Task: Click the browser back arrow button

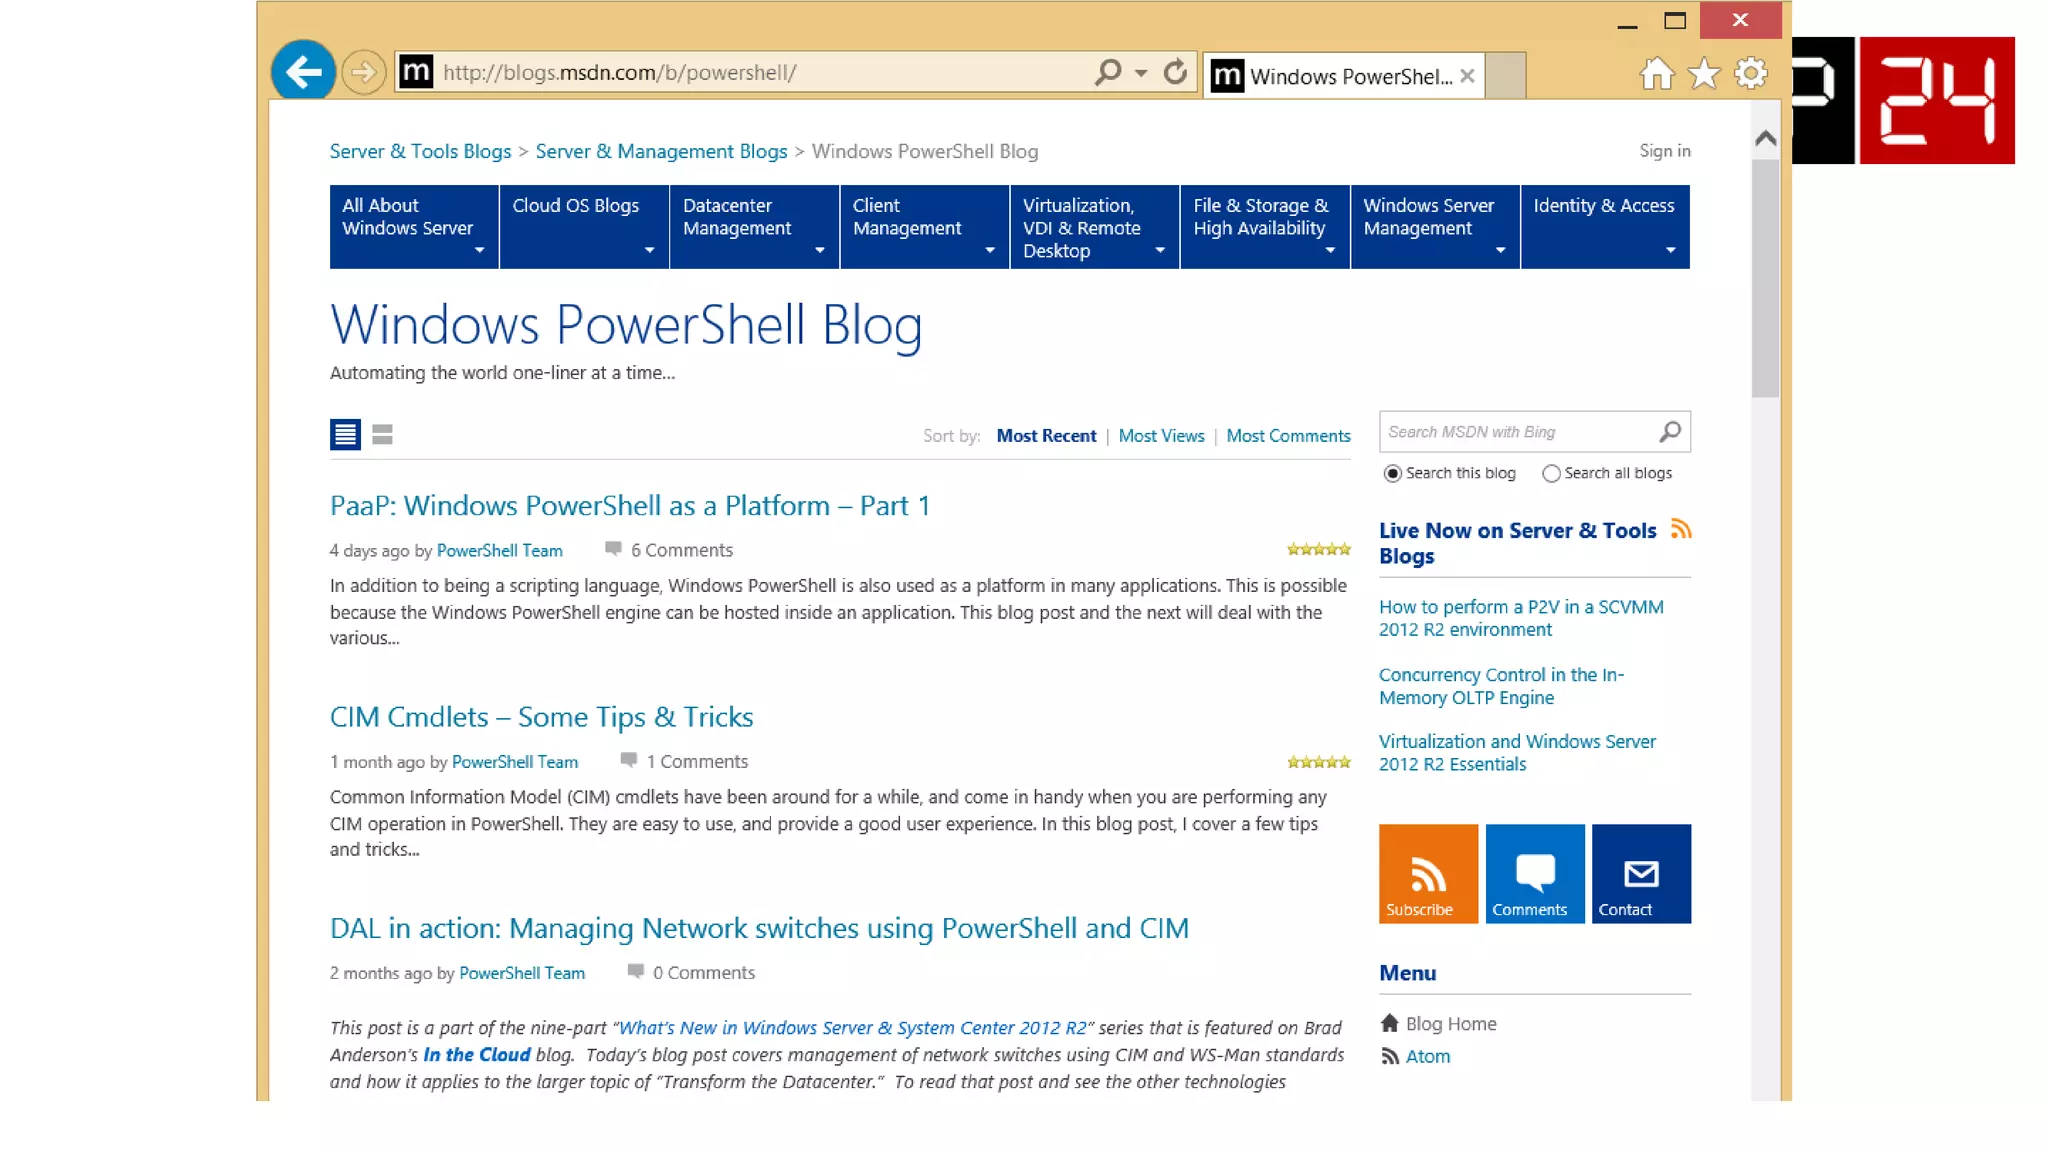Action: point(303,72)
